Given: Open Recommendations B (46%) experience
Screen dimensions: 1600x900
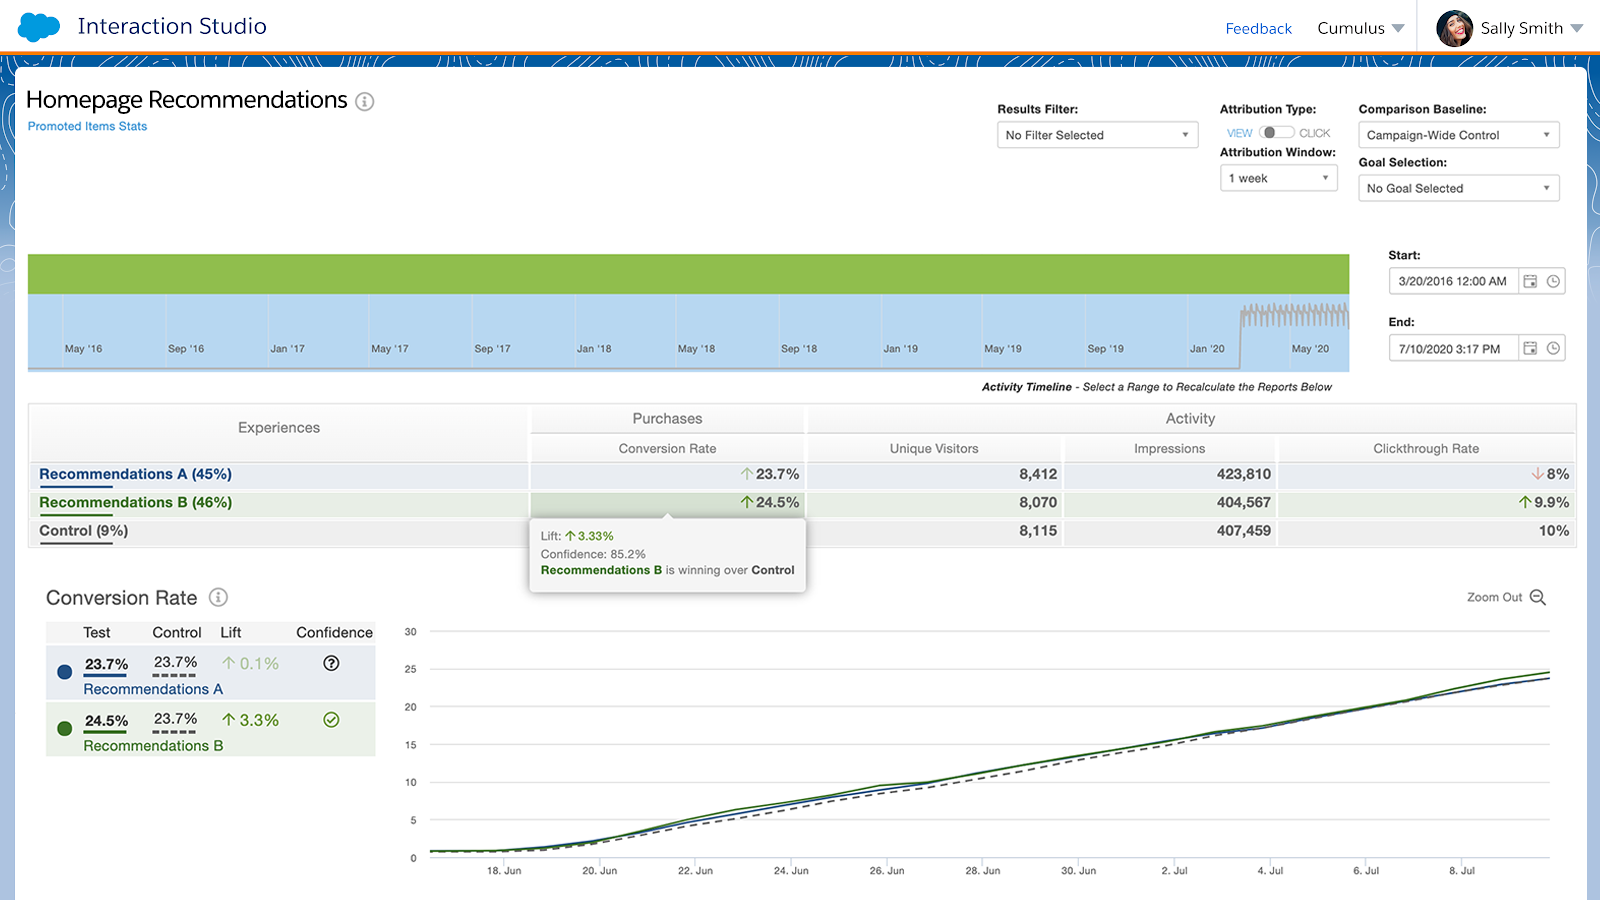Looking at the screenshot, I should pos(135,502).
